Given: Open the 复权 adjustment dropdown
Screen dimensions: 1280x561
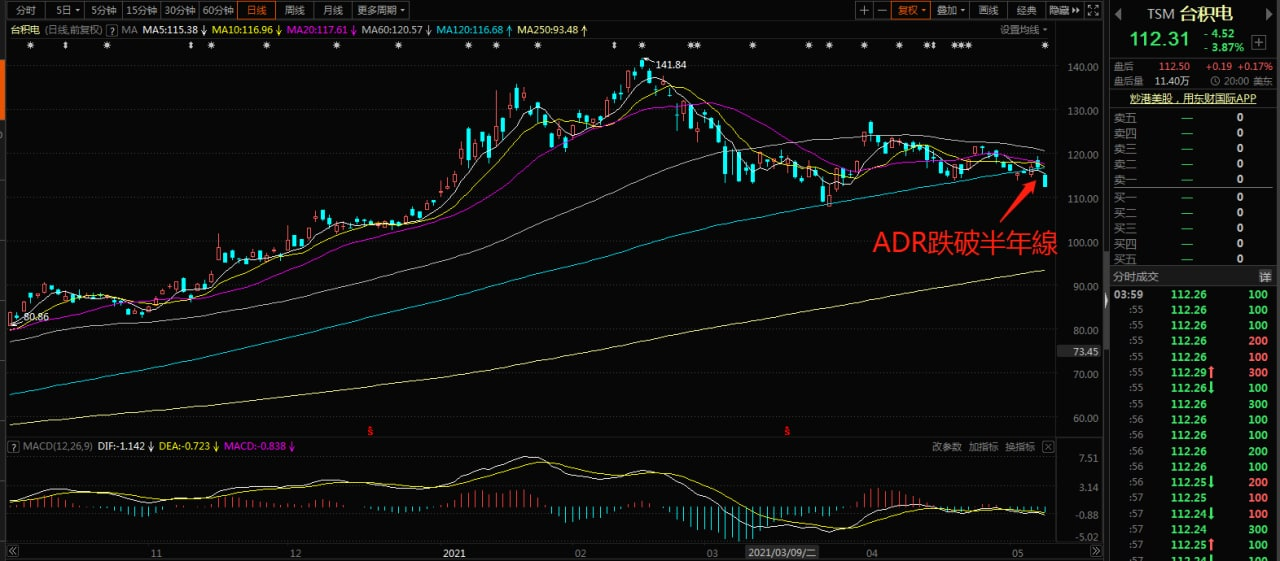Looking at the screenshot, I should click(911, 10).
